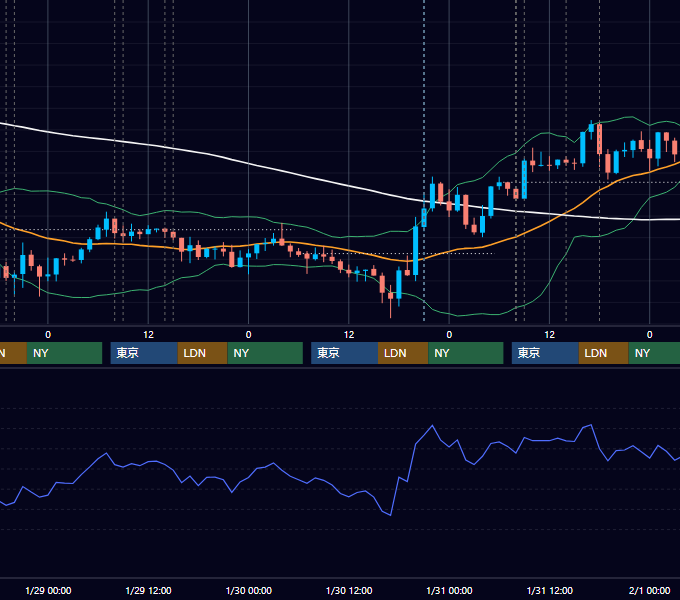The width and height of the screenshot is (680, 600).
Task: Click hour label 12 above 1/31 12:00
Action: (549, 335)
